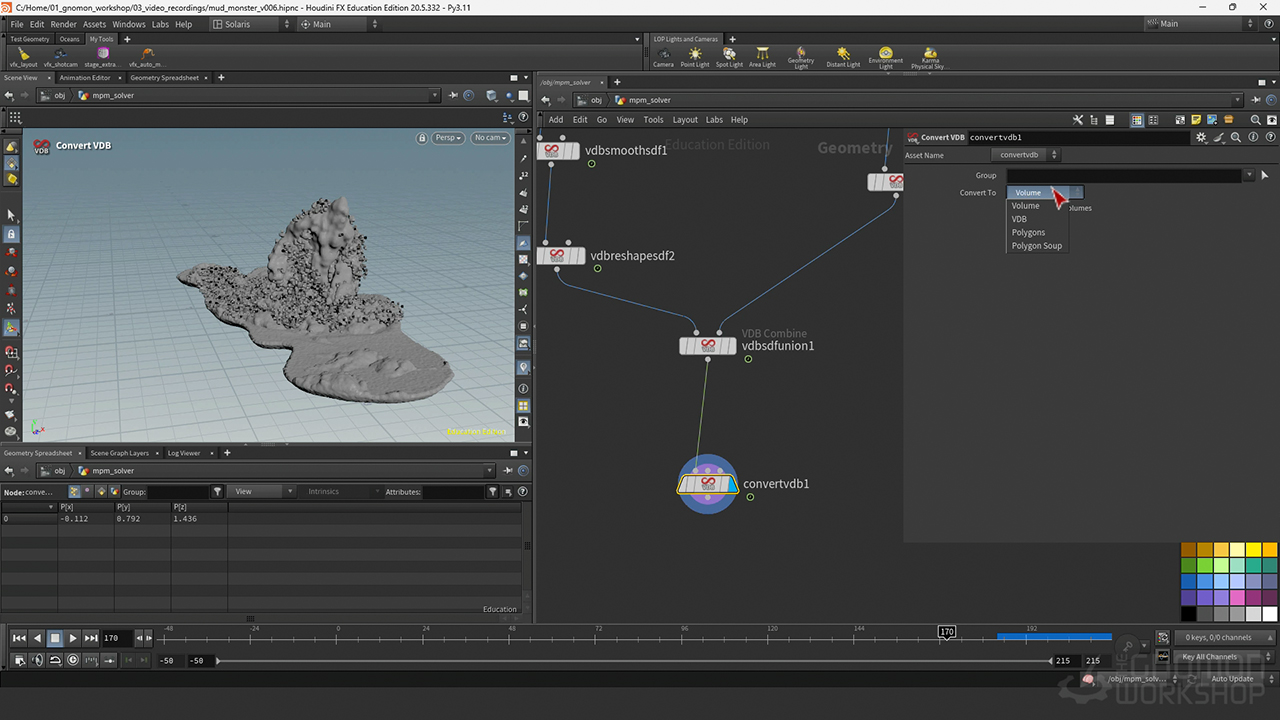Add a Camera from the shelf
Image resolution: width=1280 pixels, height=720 pixels.
[663, 56]
